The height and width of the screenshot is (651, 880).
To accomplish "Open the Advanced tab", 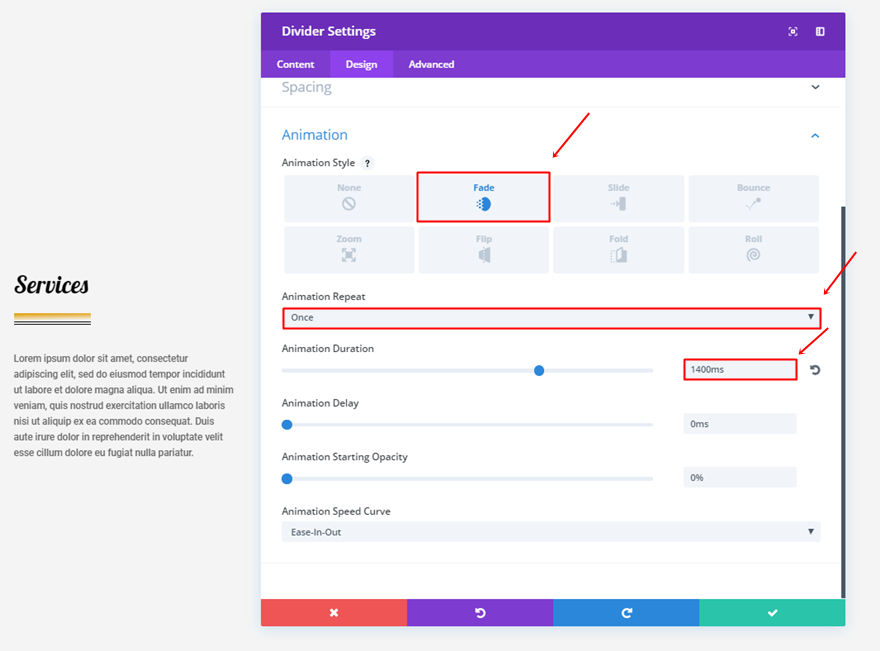I will click(431, 64).
